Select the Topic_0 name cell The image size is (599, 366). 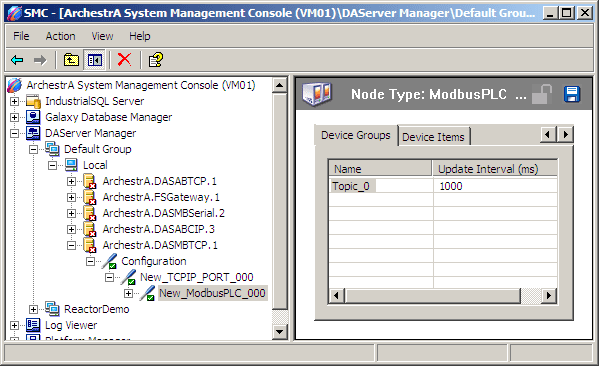pyautogui.click(x=381, y=186)
